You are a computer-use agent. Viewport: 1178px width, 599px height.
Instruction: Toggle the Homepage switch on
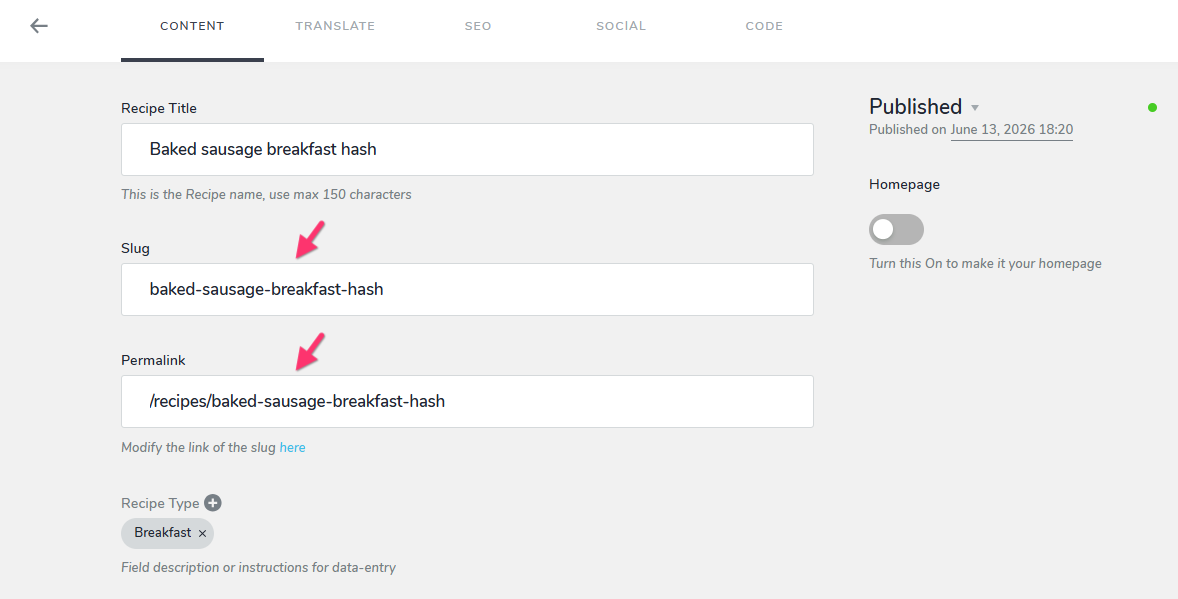click(x=896, y=229)
